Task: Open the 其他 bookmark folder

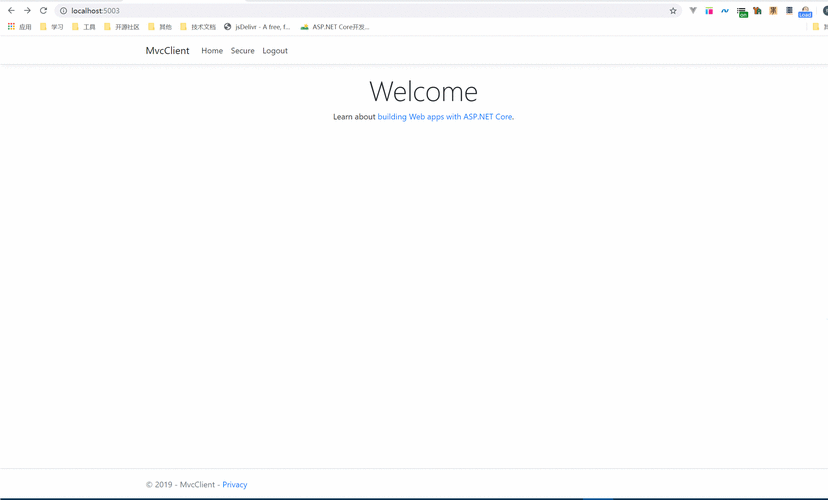Action: 160,27
